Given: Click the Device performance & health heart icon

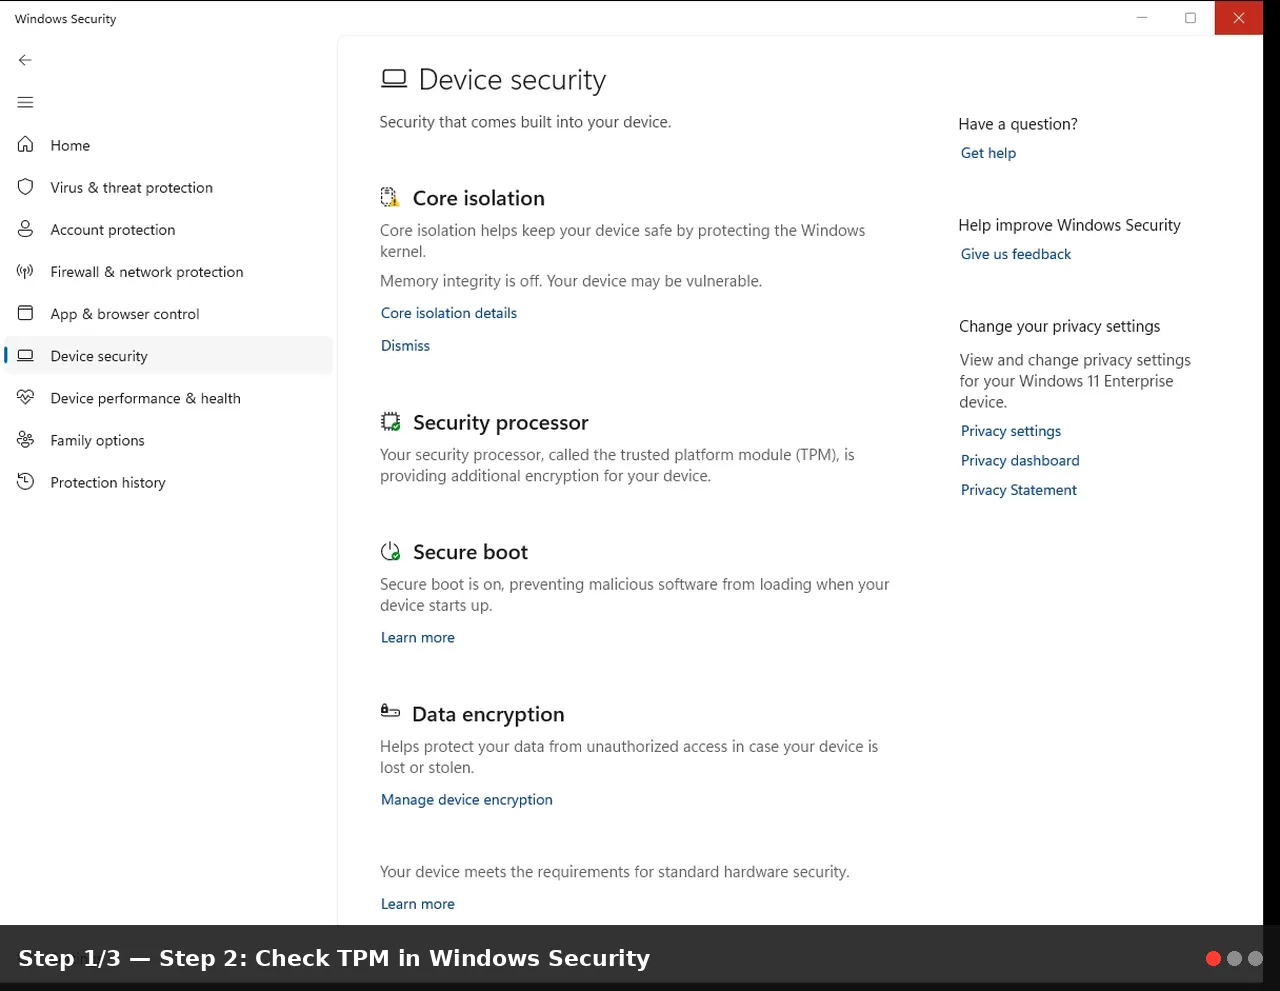Looking at the screenshot, I should point(26,397).
